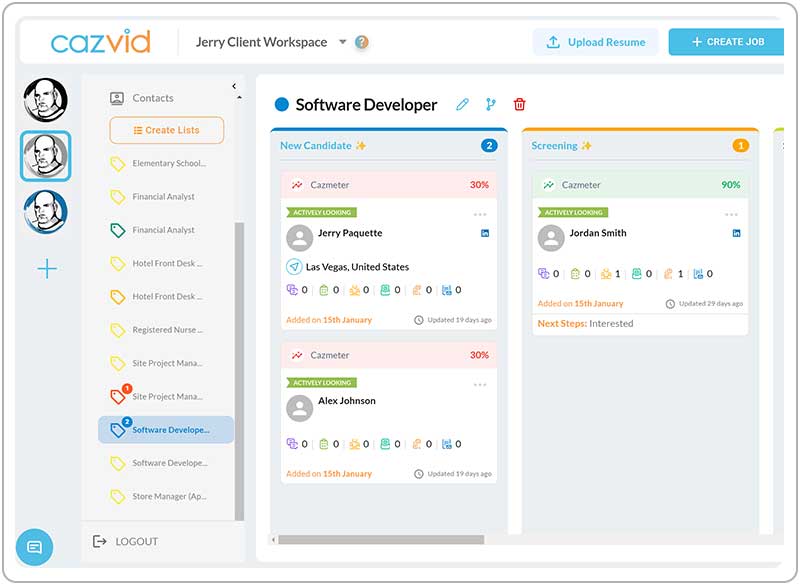Click the Screening column header
The width and height of the screenshot is (800, 584).
pyautogui.click(x=561, y=146)
